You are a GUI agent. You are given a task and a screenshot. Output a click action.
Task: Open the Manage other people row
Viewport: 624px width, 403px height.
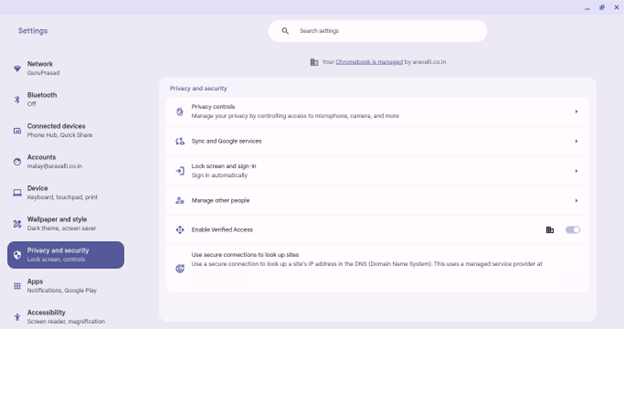point(377,201)
